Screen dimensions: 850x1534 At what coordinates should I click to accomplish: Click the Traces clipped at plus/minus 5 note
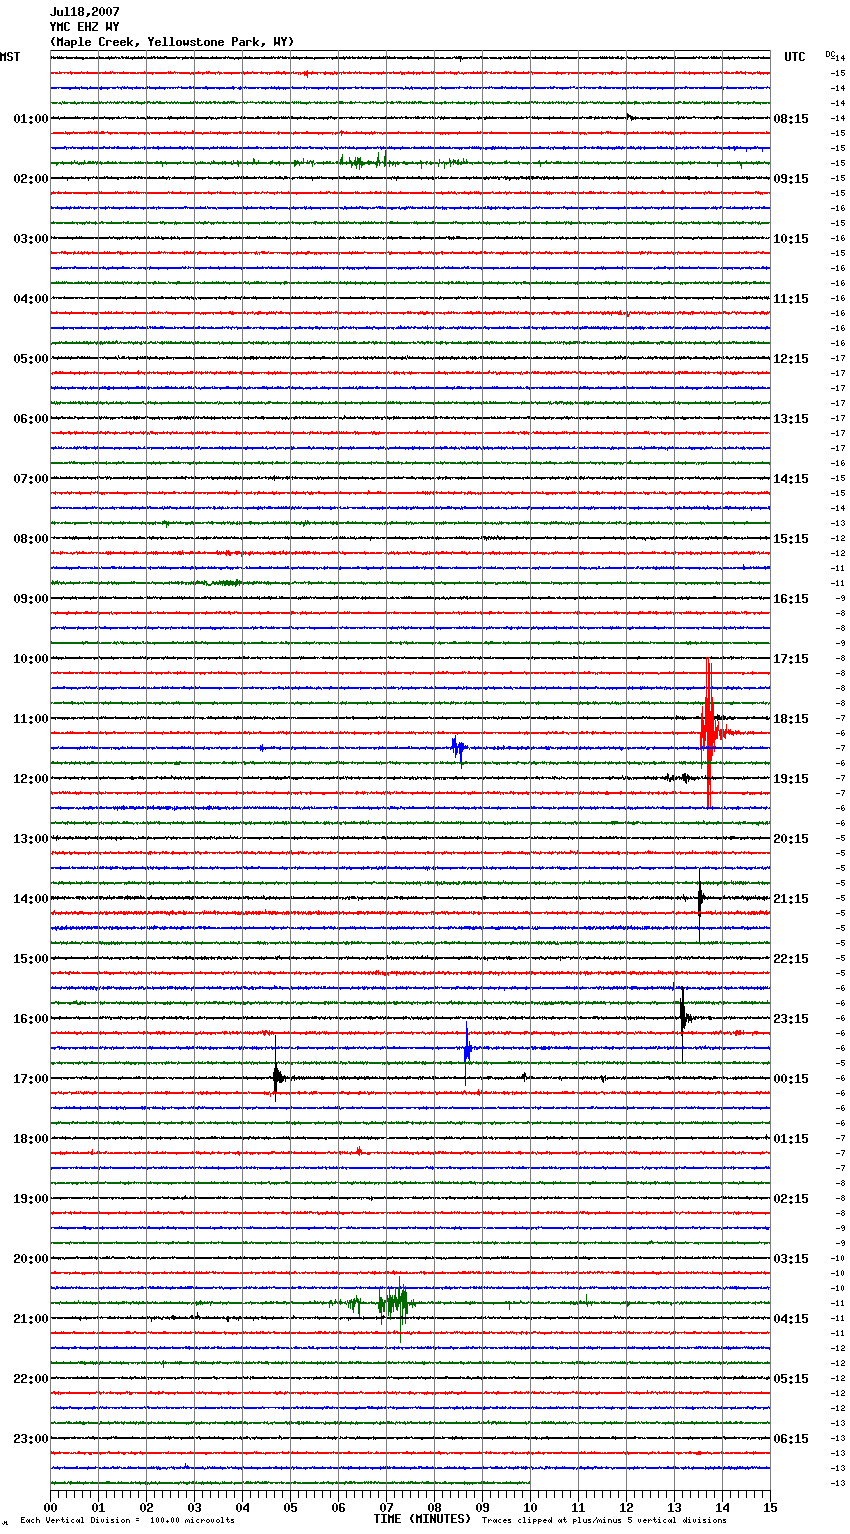click(x=604, y=1521)
